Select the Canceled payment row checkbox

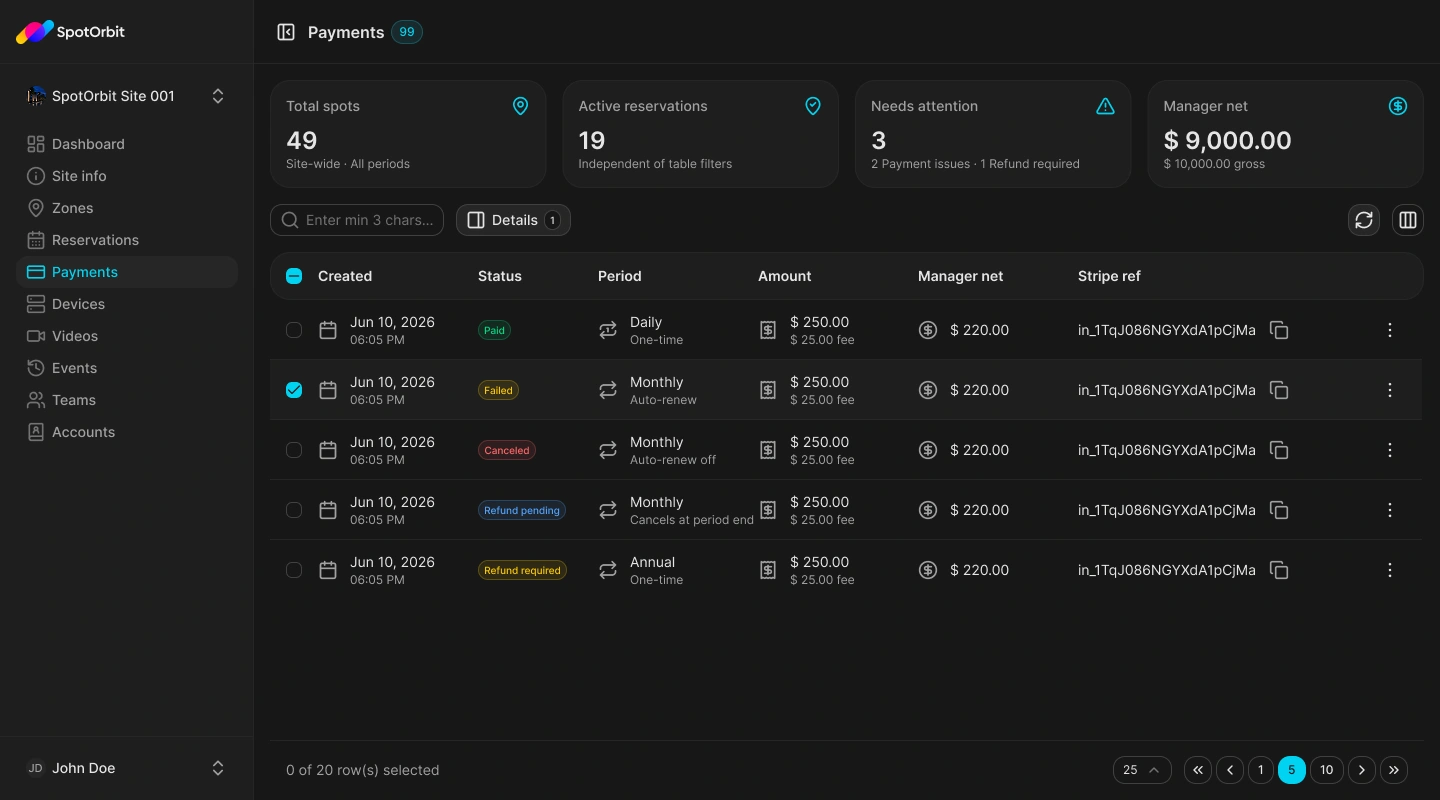pyautogui.click(x=294, y=450)
